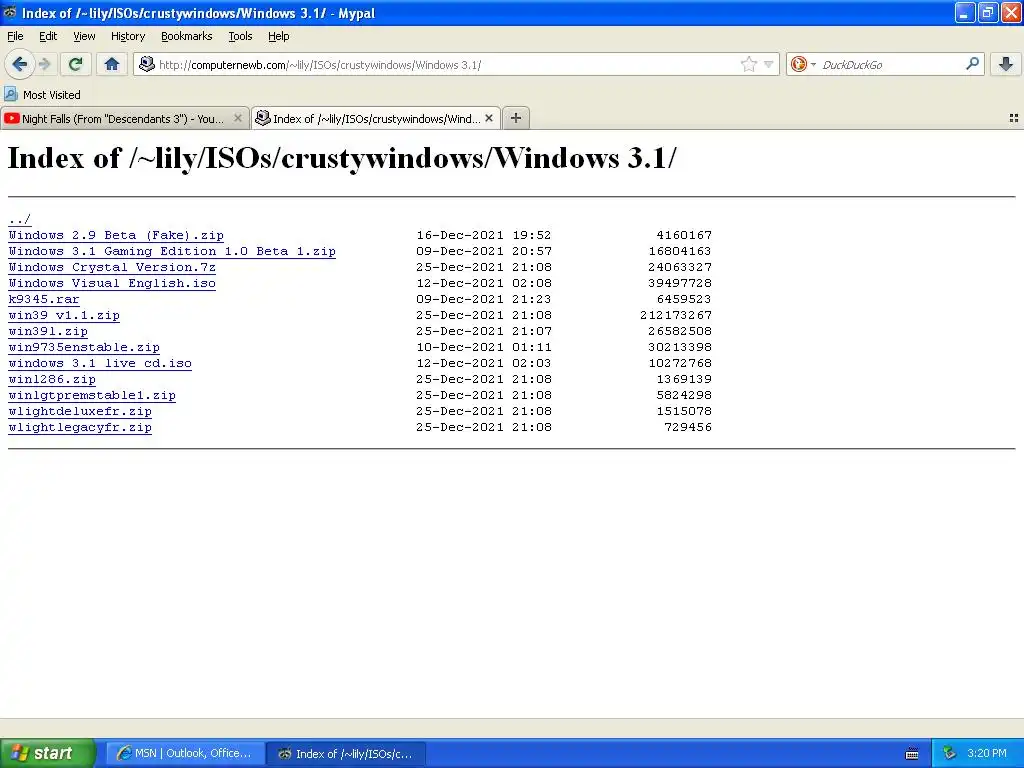Download win39 v1.1.zip file

pos(64,315)
